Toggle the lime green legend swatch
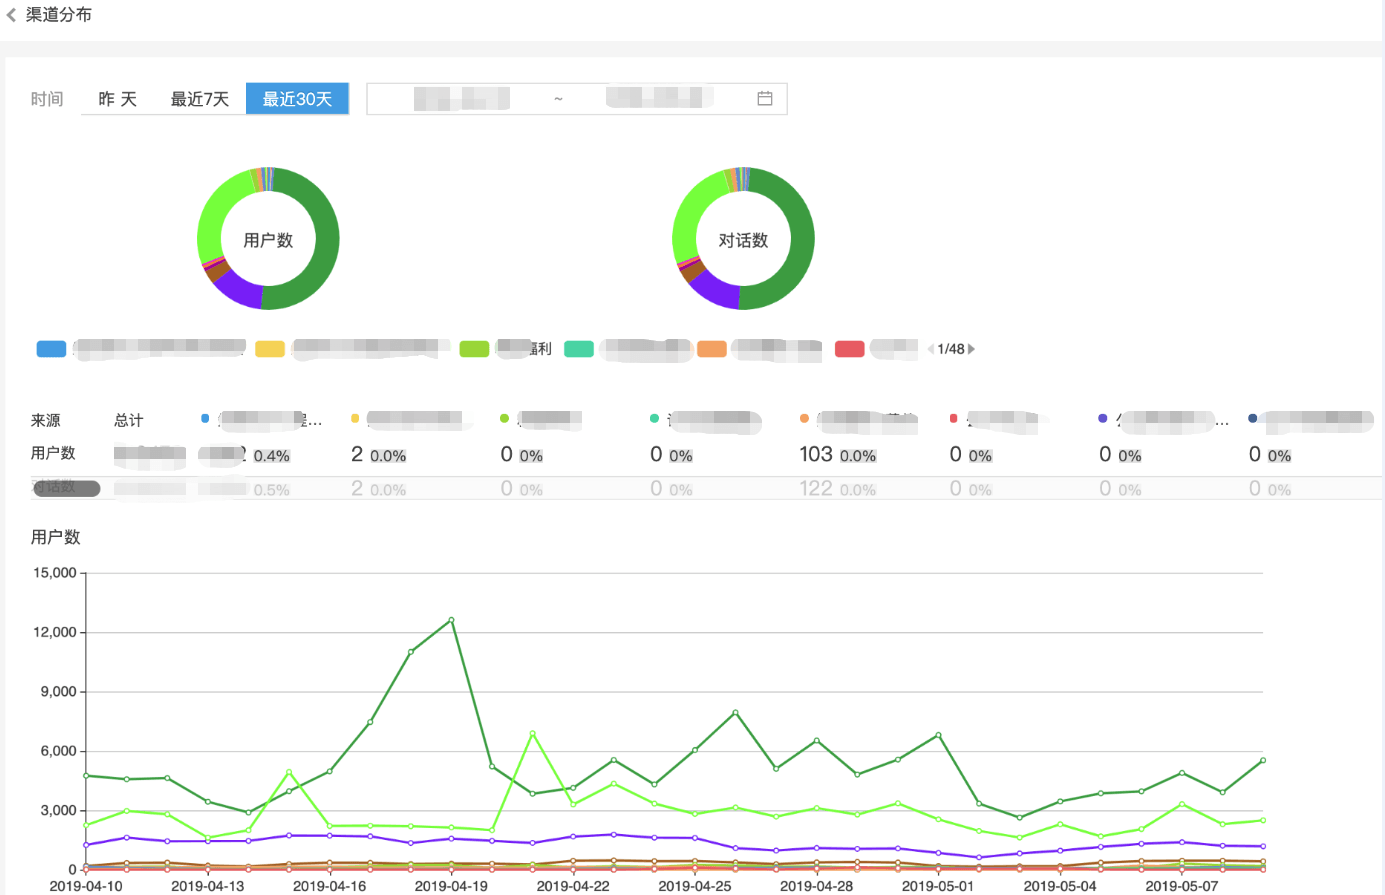Image resolution: width=1385 pixels, height=895 pixels. [x=474, y=349]
